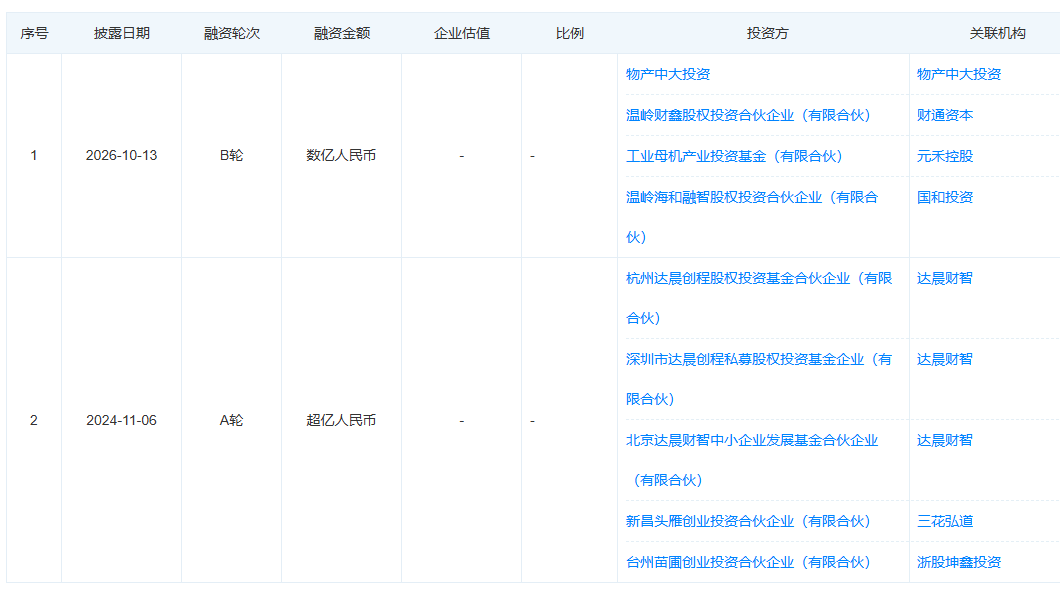Select date cell 2026-10-13

point(122,155)
